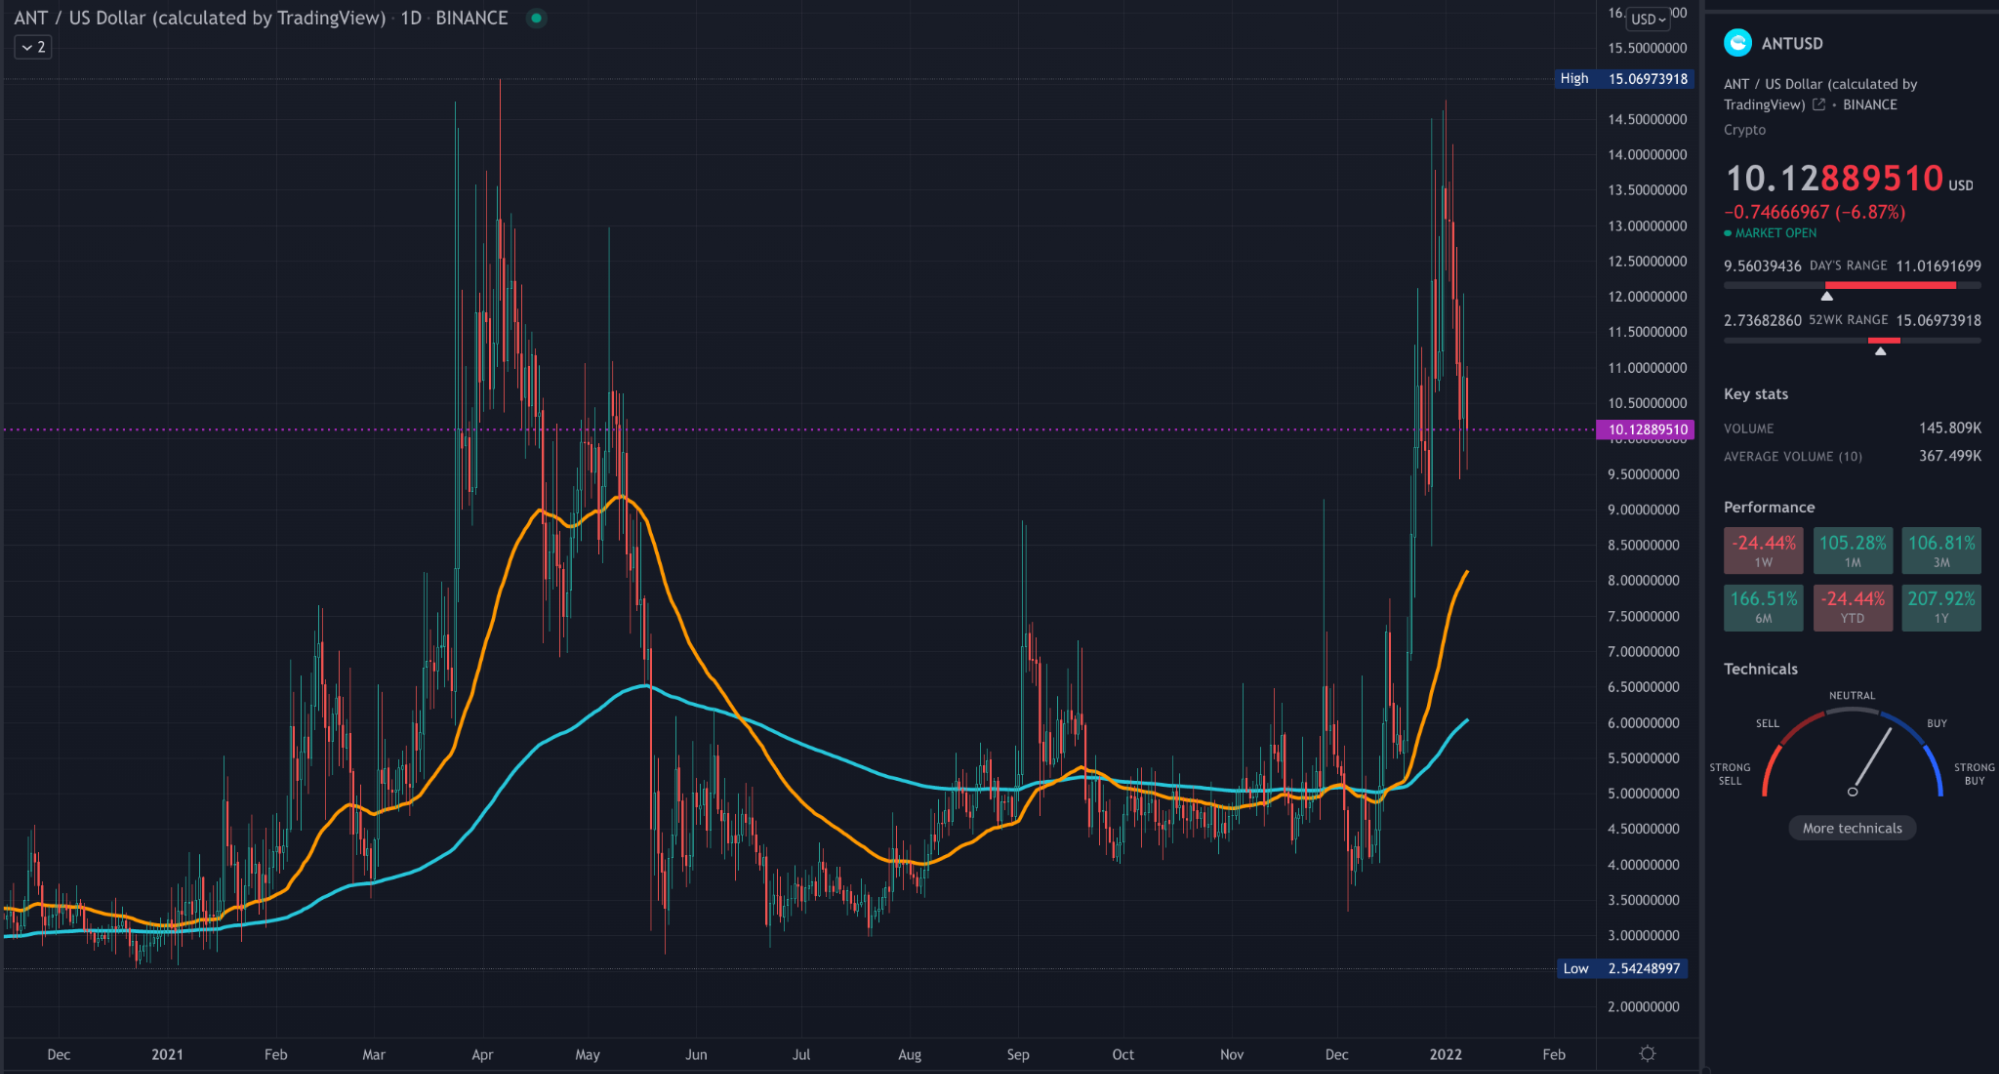Click the 2022 label on time axis

(1445, 1054)
